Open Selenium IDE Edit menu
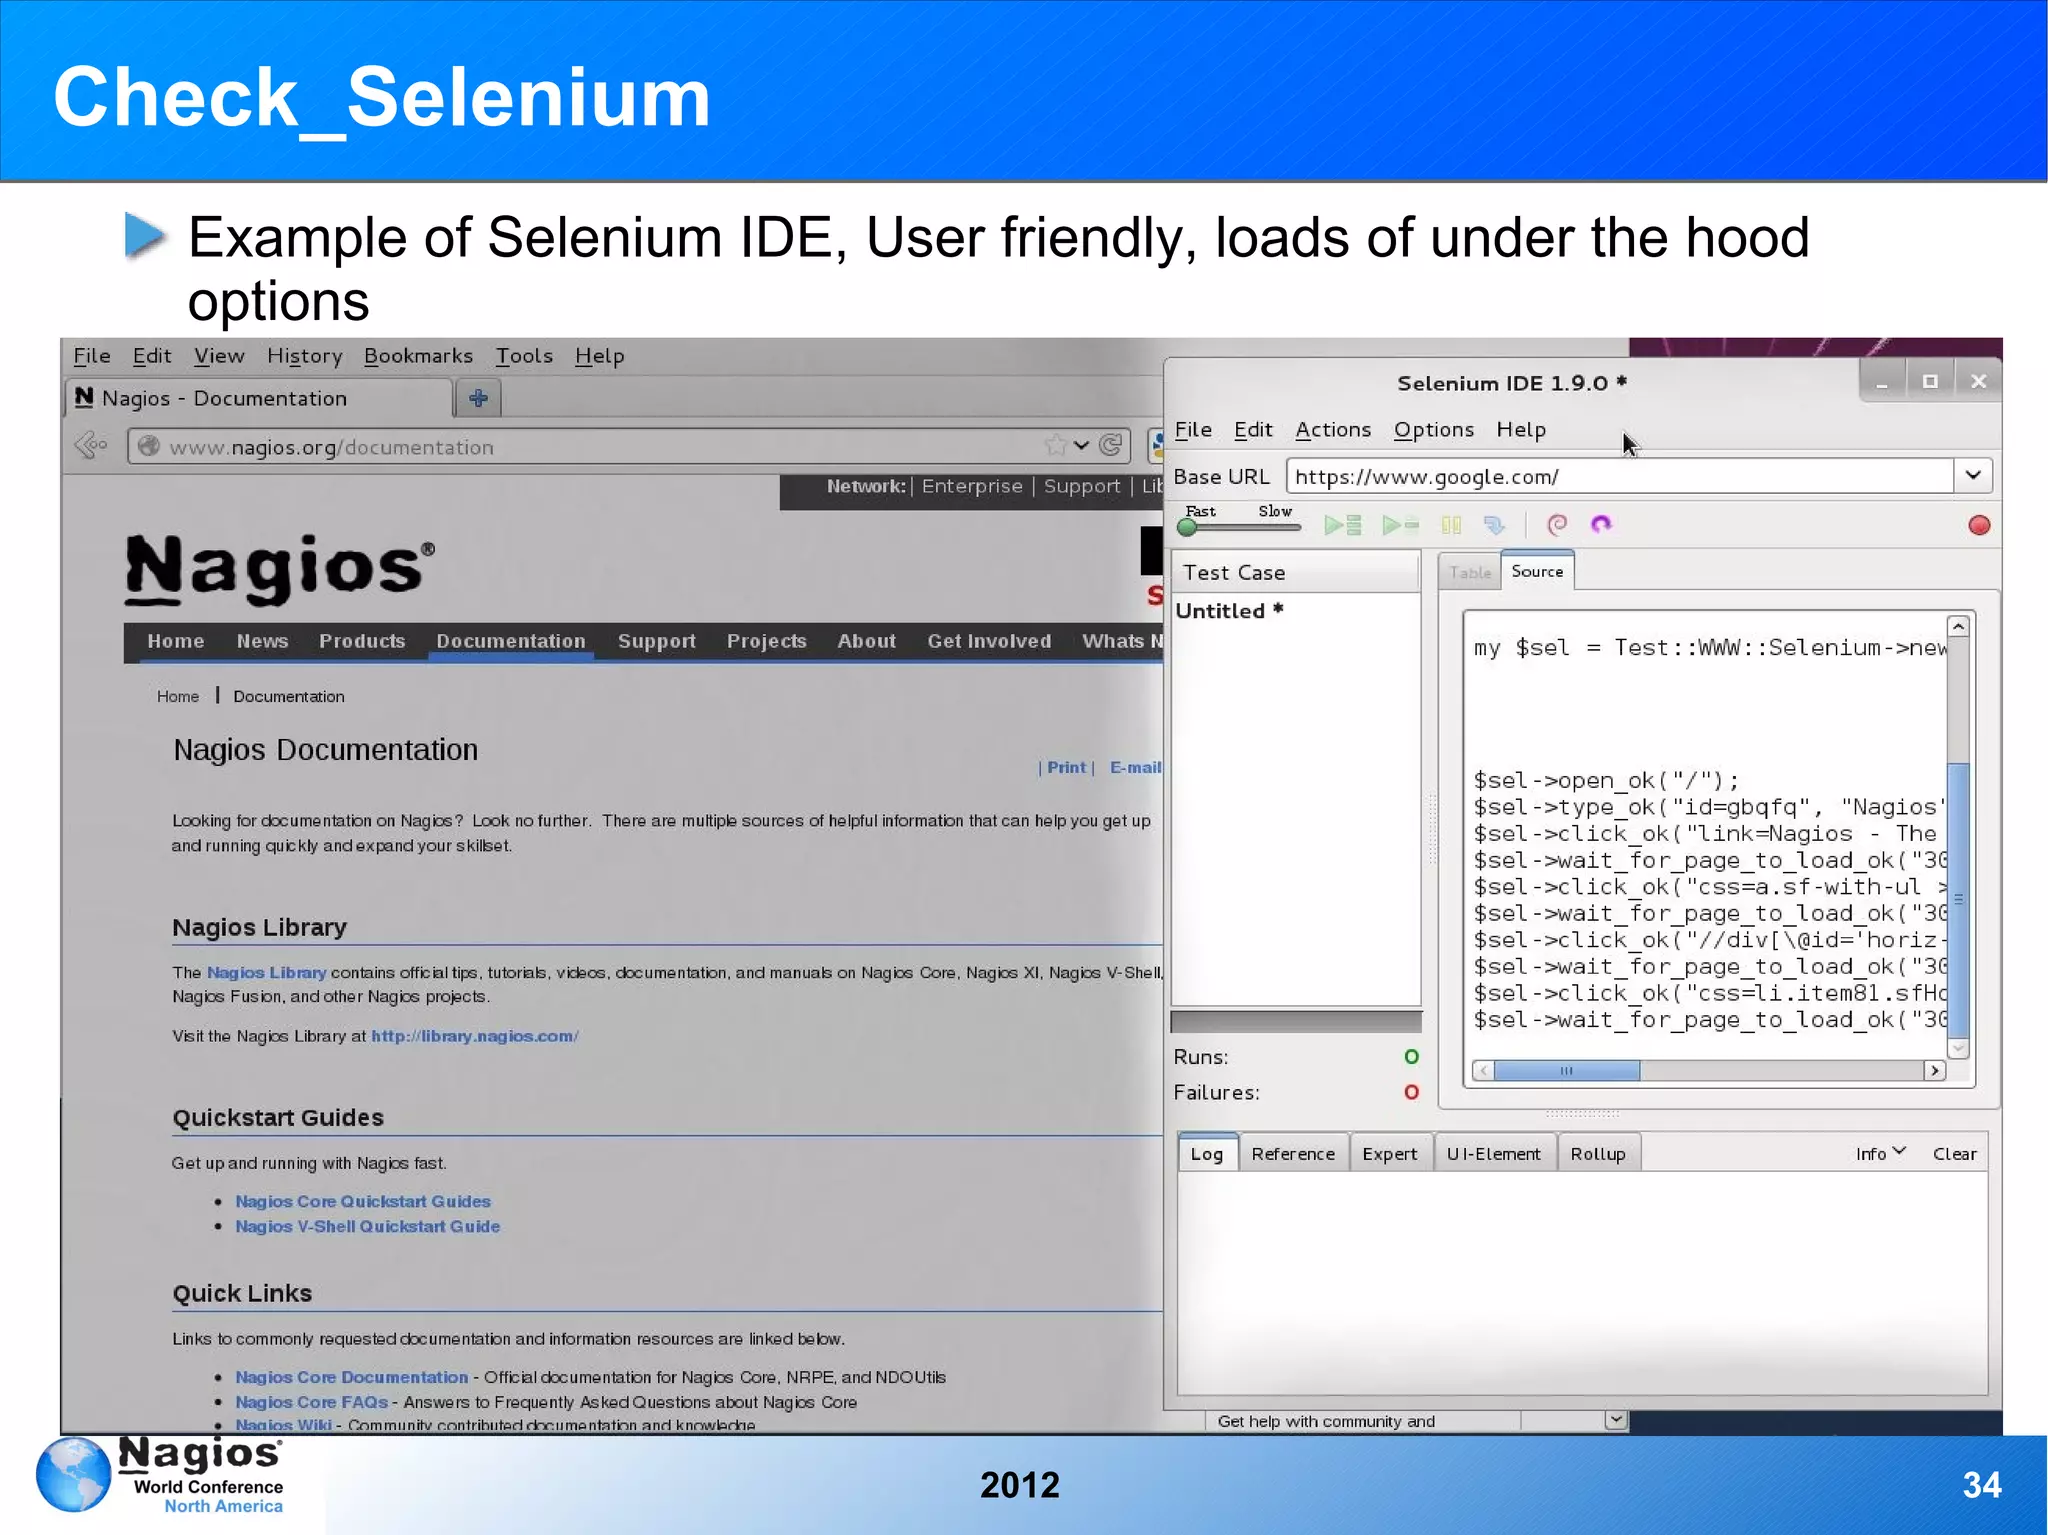This screenshot has height=1535, width=2048. click(1253, 429)
